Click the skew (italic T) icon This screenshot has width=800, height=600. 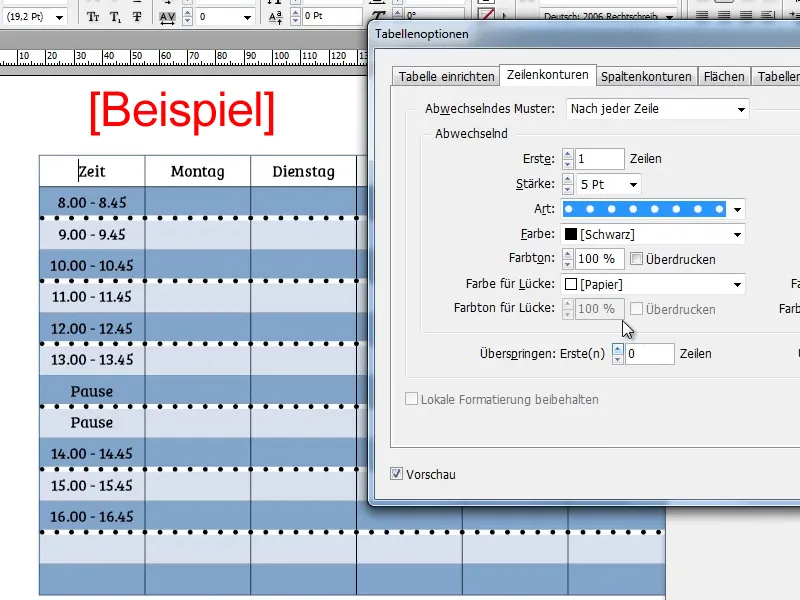pyautogui.click(x=378, y=17)
